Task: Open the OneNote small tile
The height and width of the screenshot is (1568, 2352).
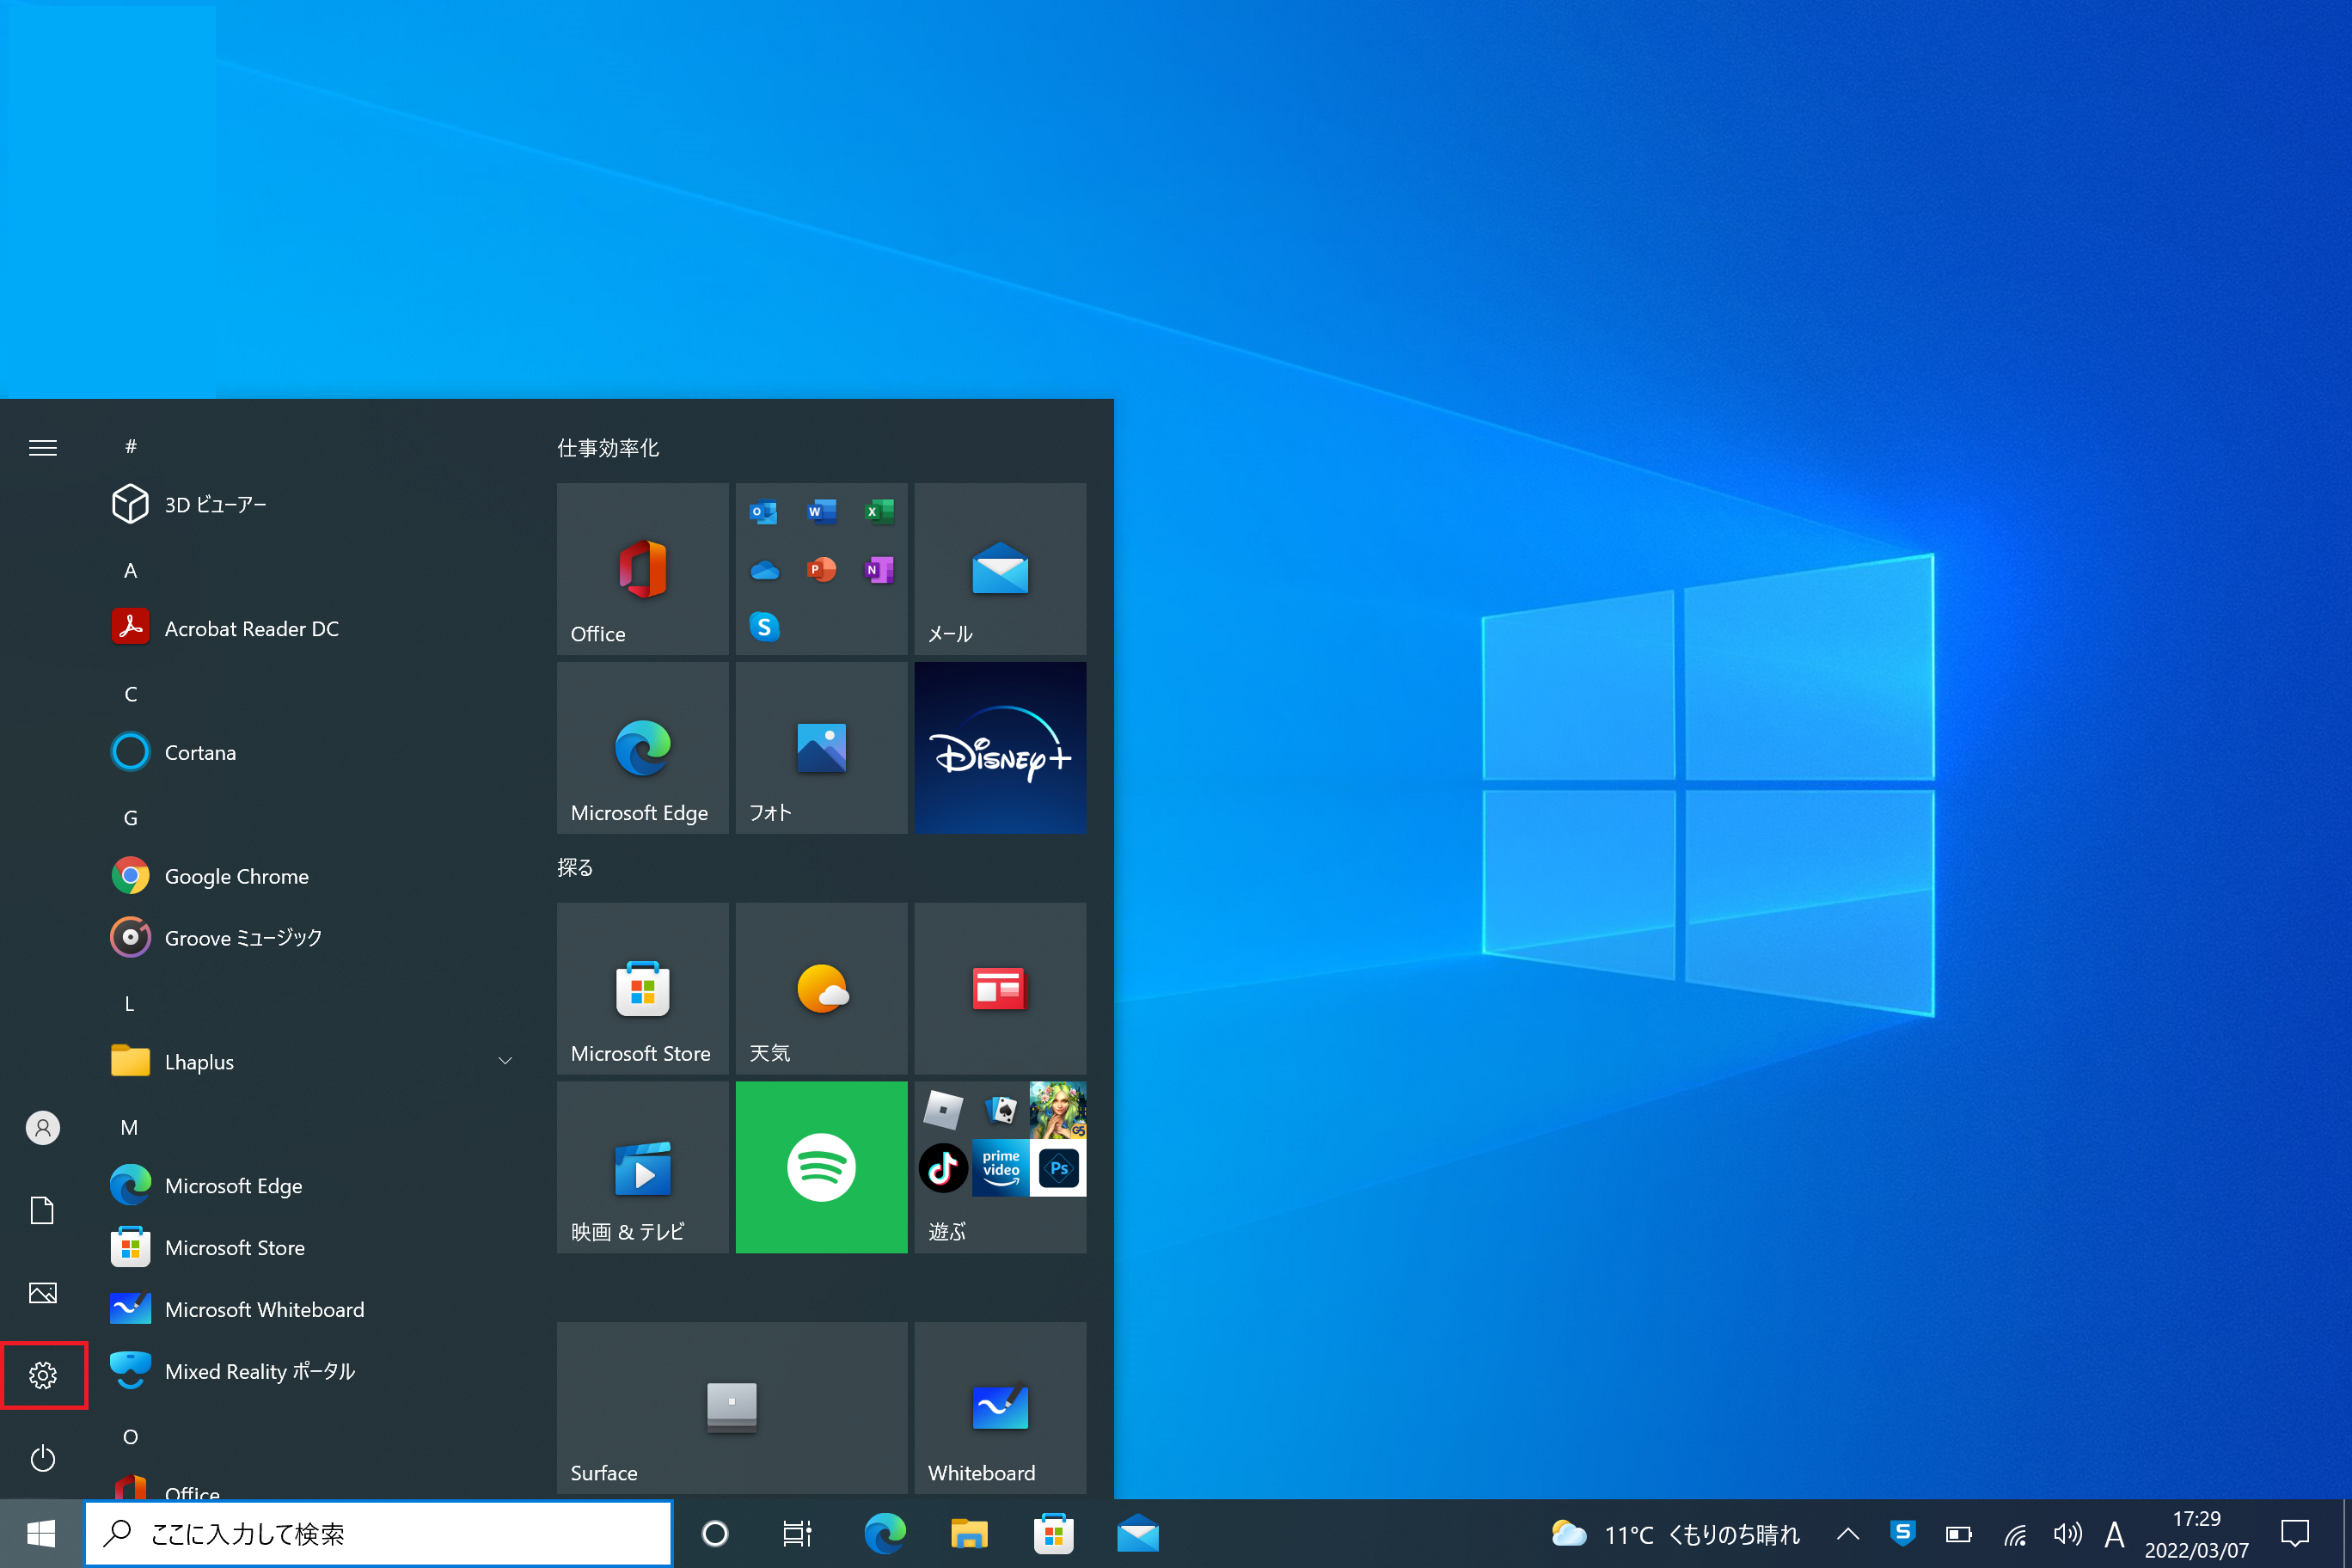Action: (x=879, y=570)
